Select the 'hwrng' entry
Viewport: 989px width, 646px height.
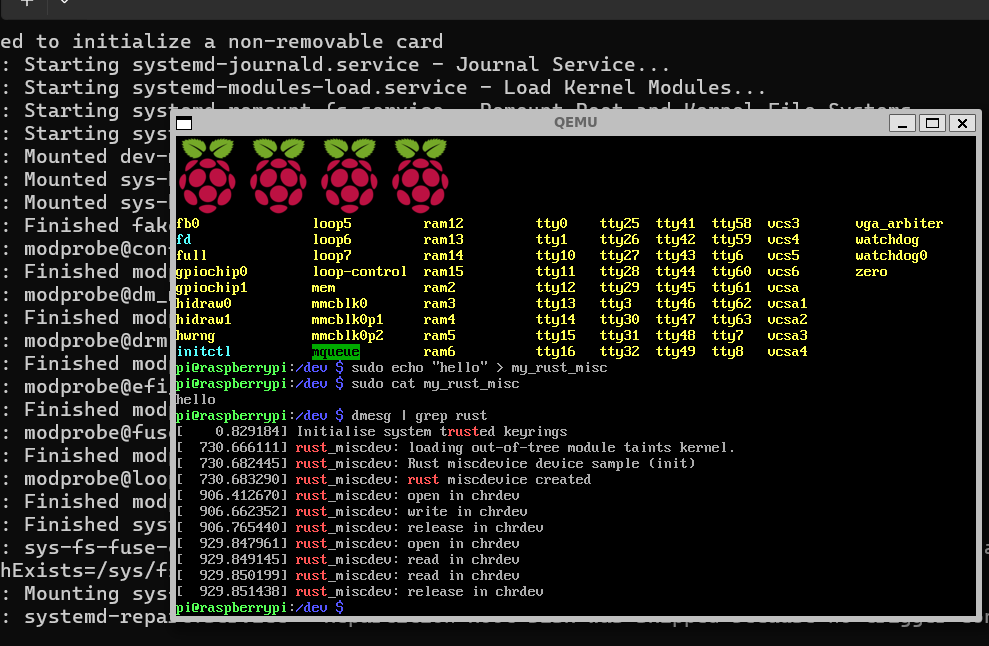pyautogui.click(x=196, y=336)
